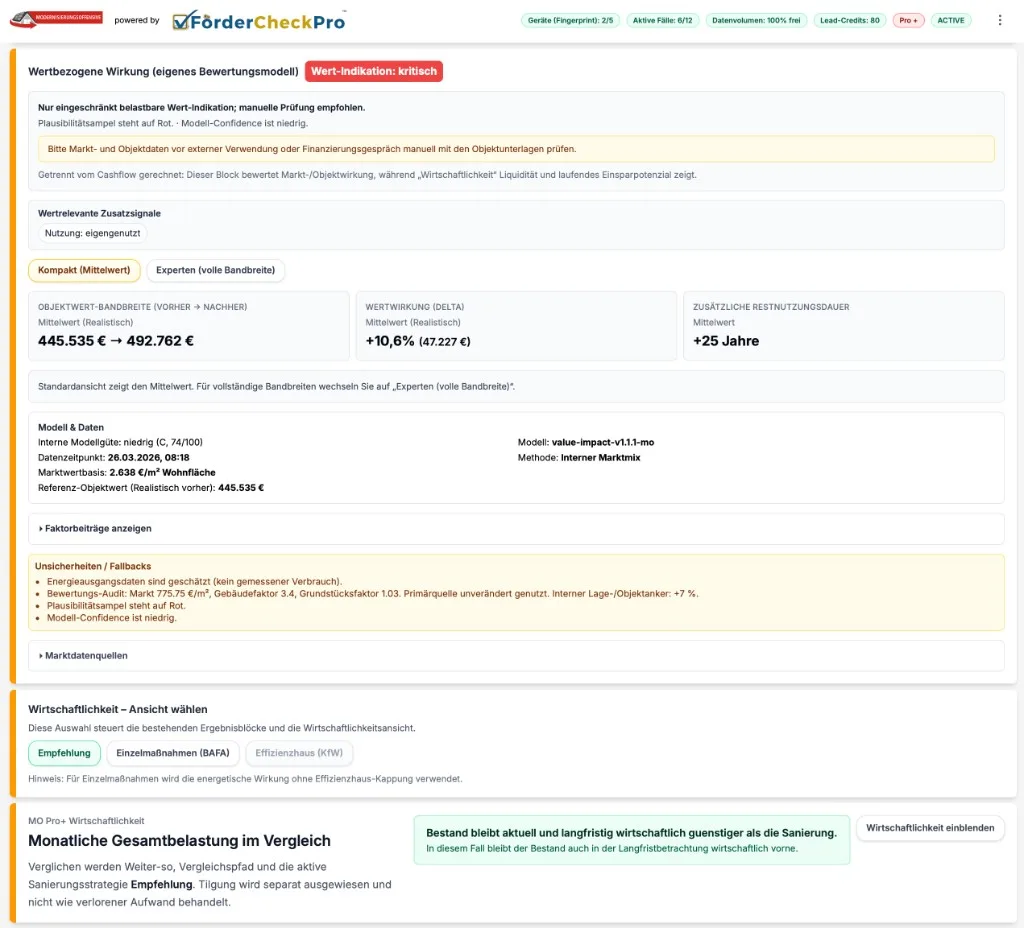Click Monatliche Gesamtbelastung im Vergleich heading

click(179, 840)
